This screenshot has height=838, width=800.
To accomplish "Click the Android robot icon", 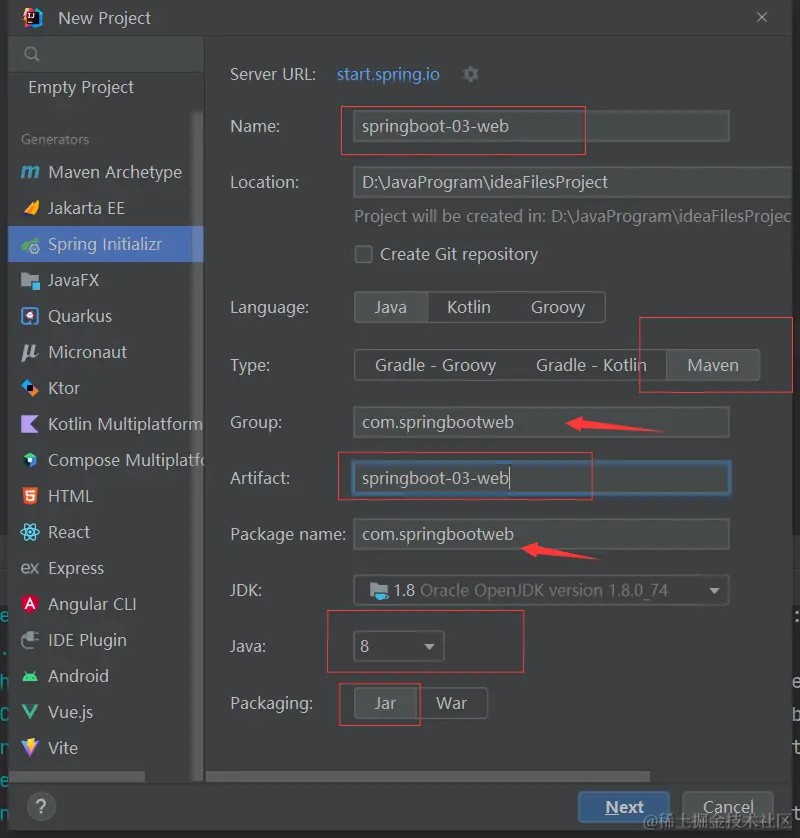I will 30,676.
